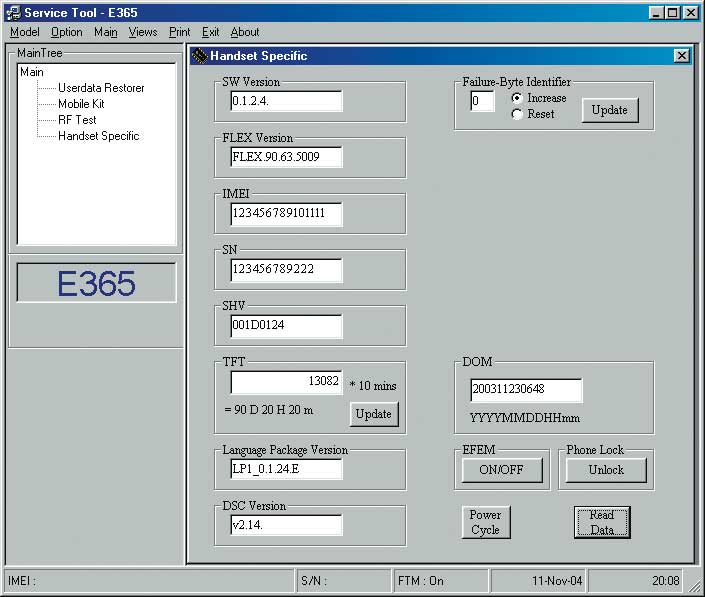Click the S/N status bar entry
This screenshot has width=705, height=597.
point(344,581)
